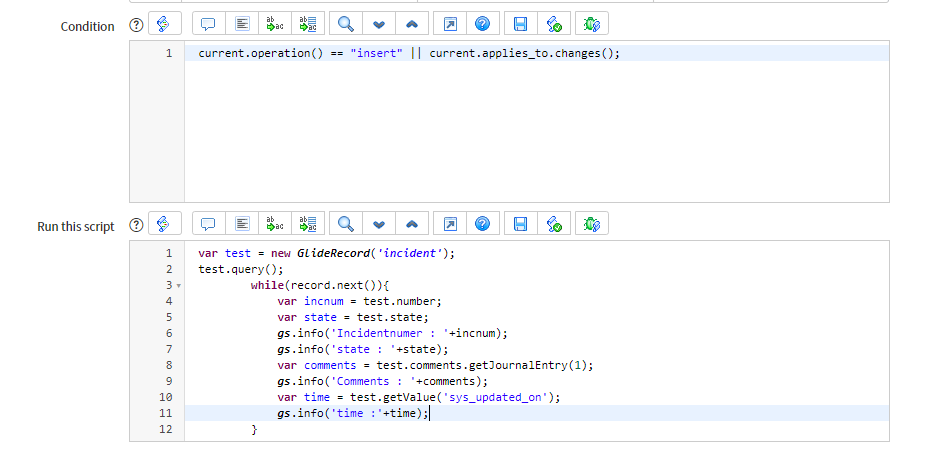Find previous match in Condition editor
This screenshot has width=933, height=456.
[412, 25]
